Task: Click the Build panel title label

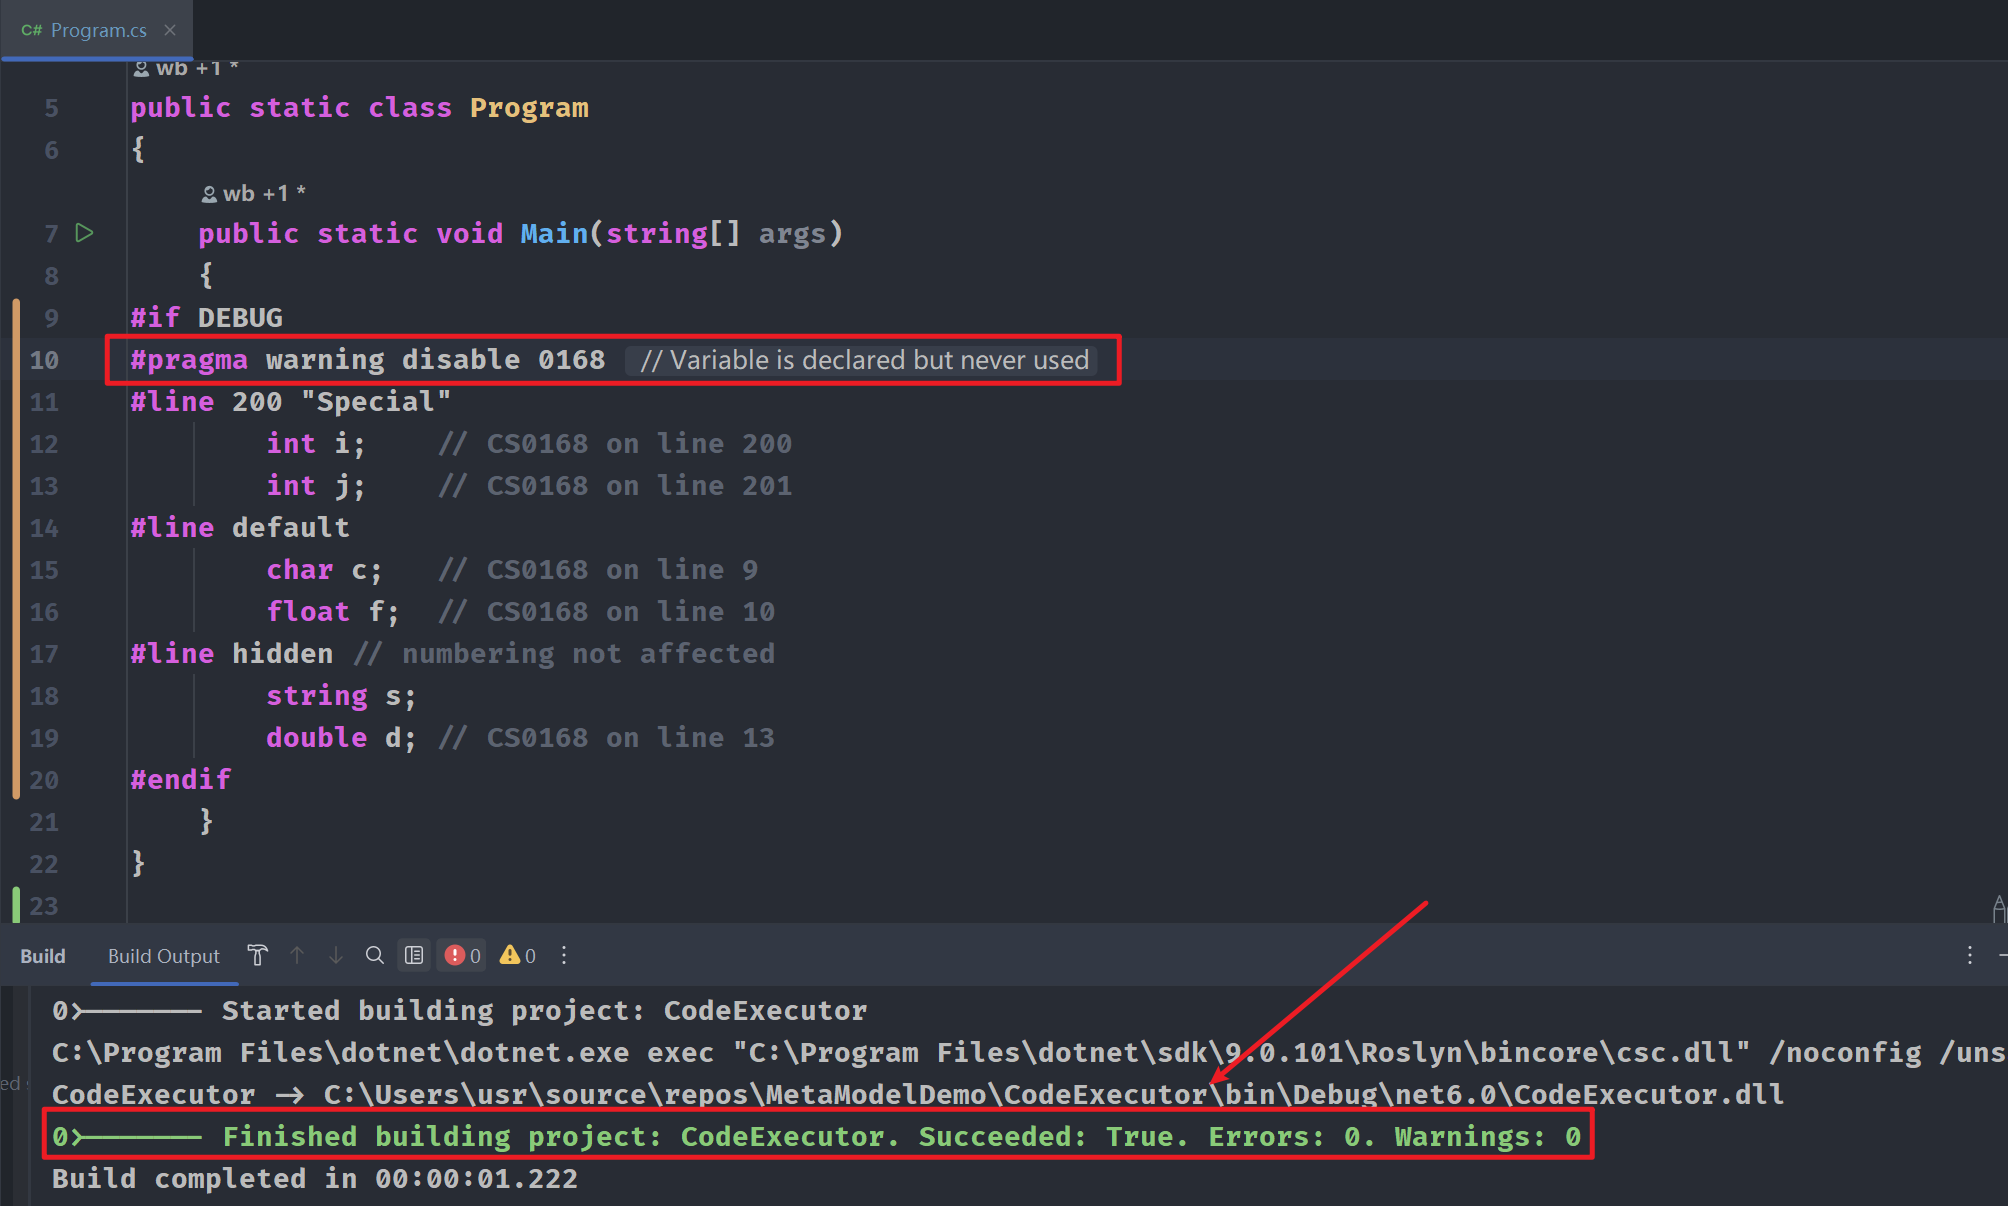Action: [43, 956]
